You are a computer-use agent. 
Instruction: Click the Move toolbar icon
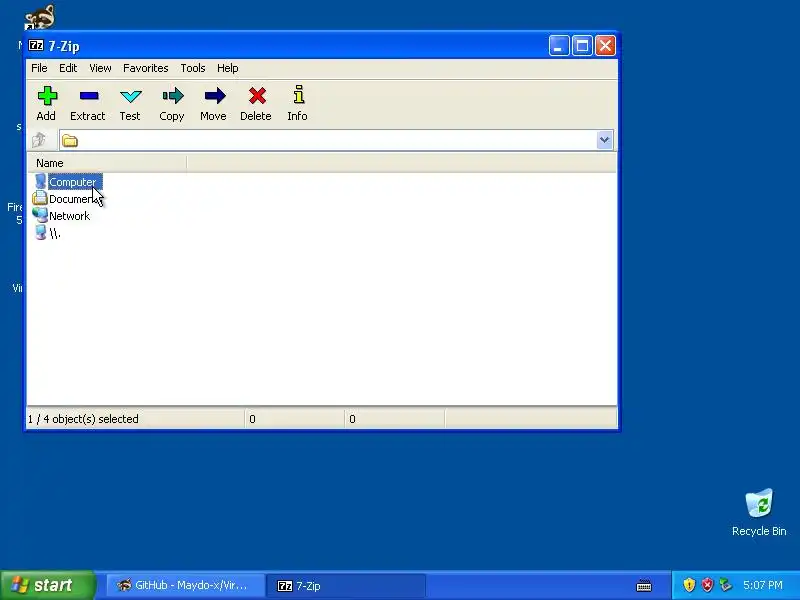coord(215,95)
